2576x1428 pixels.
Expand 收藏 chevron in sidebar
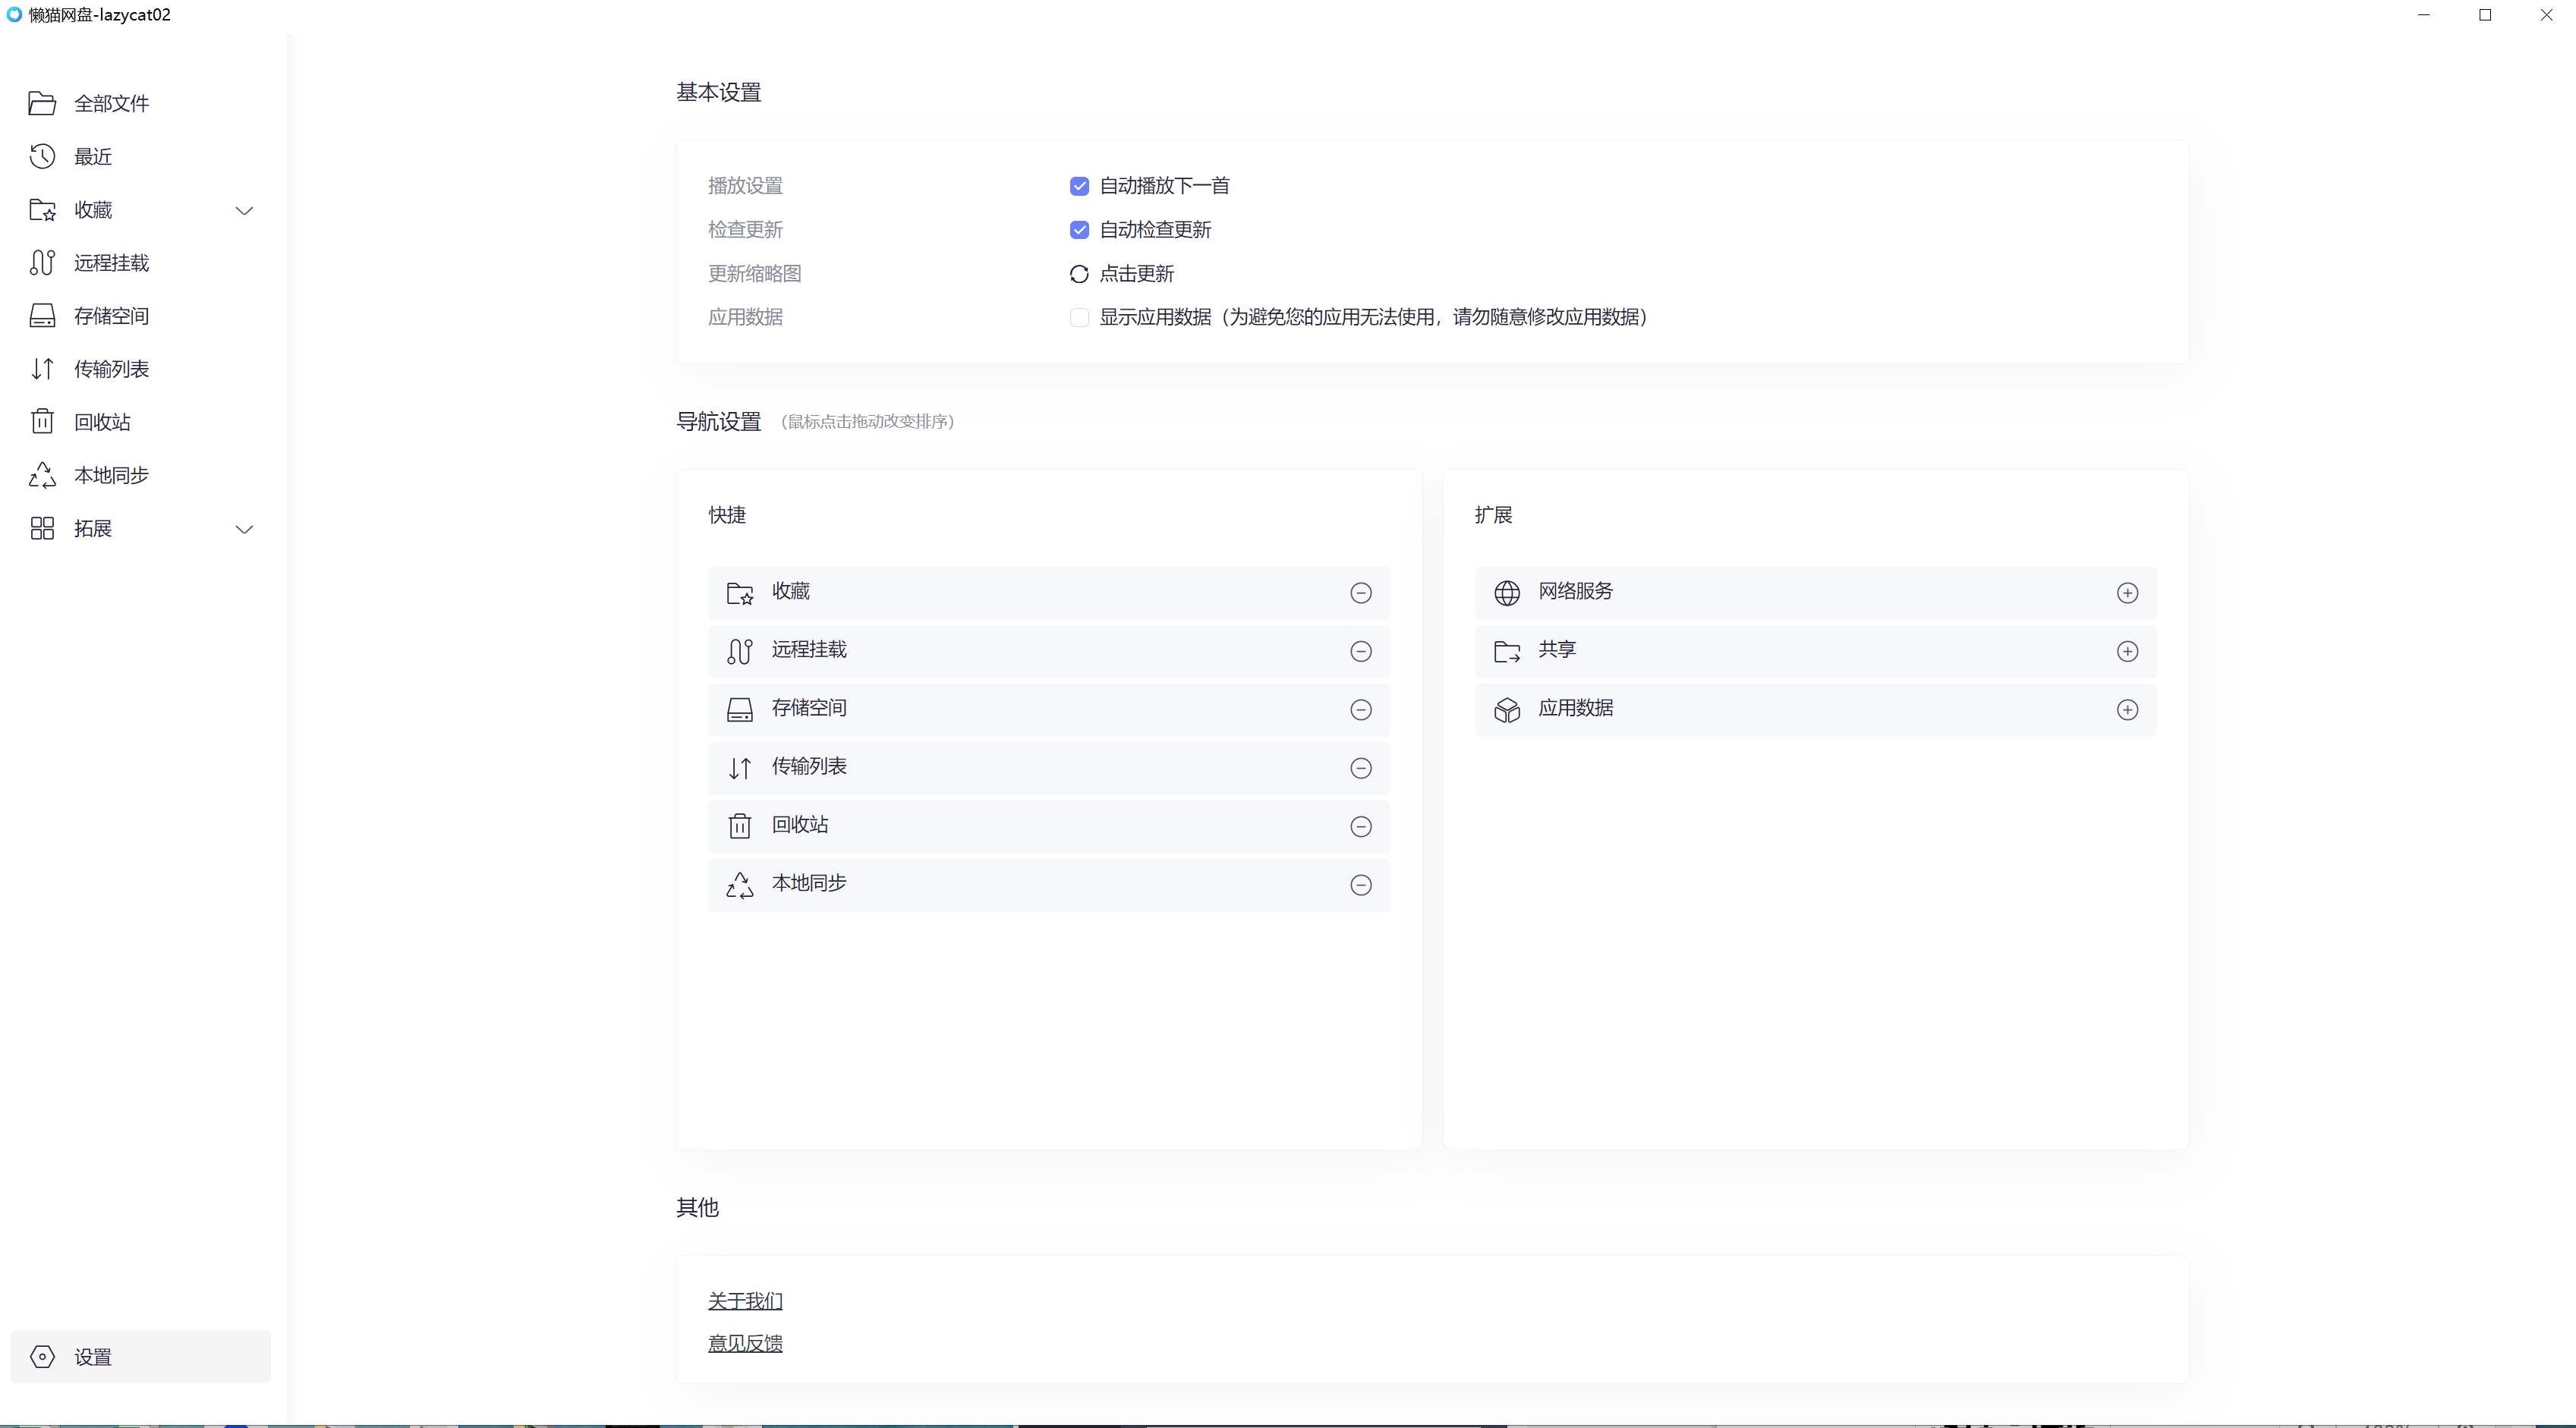[x=244, y=210]
